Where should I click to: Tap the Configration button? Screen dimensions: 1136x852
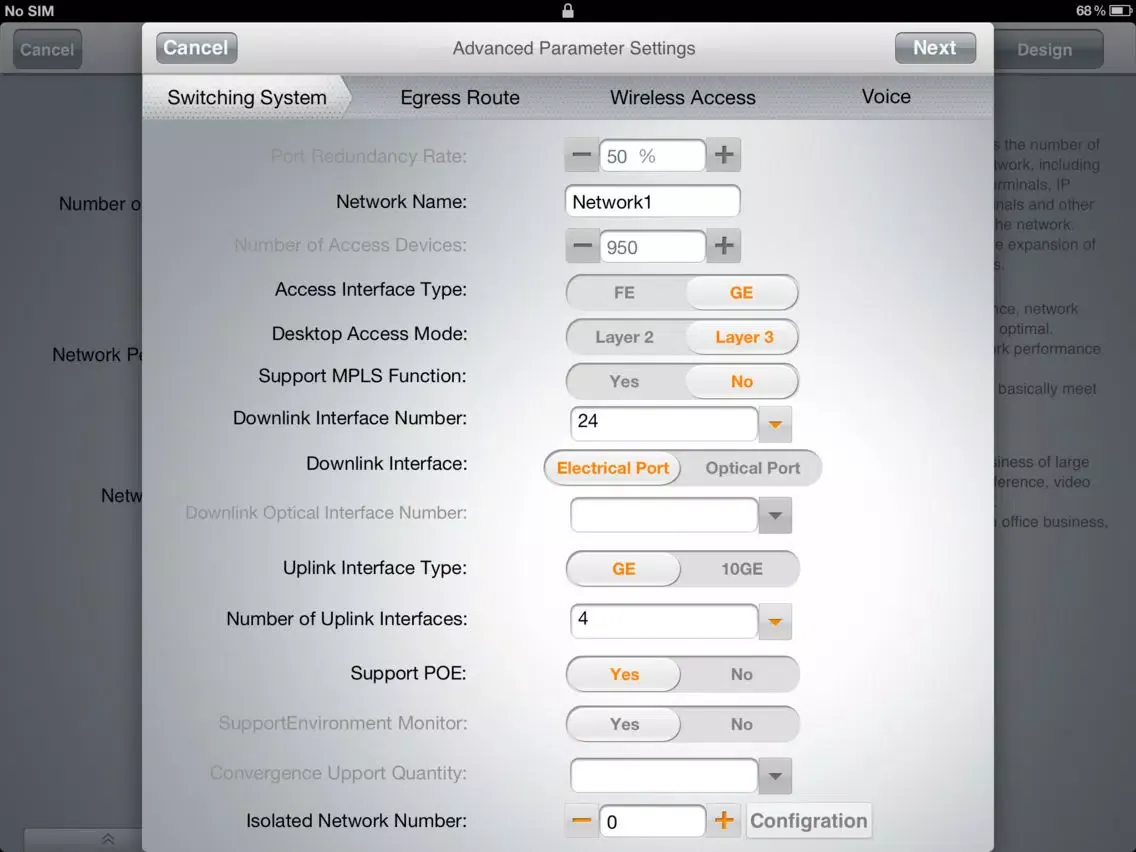click(x=809, y=821)
